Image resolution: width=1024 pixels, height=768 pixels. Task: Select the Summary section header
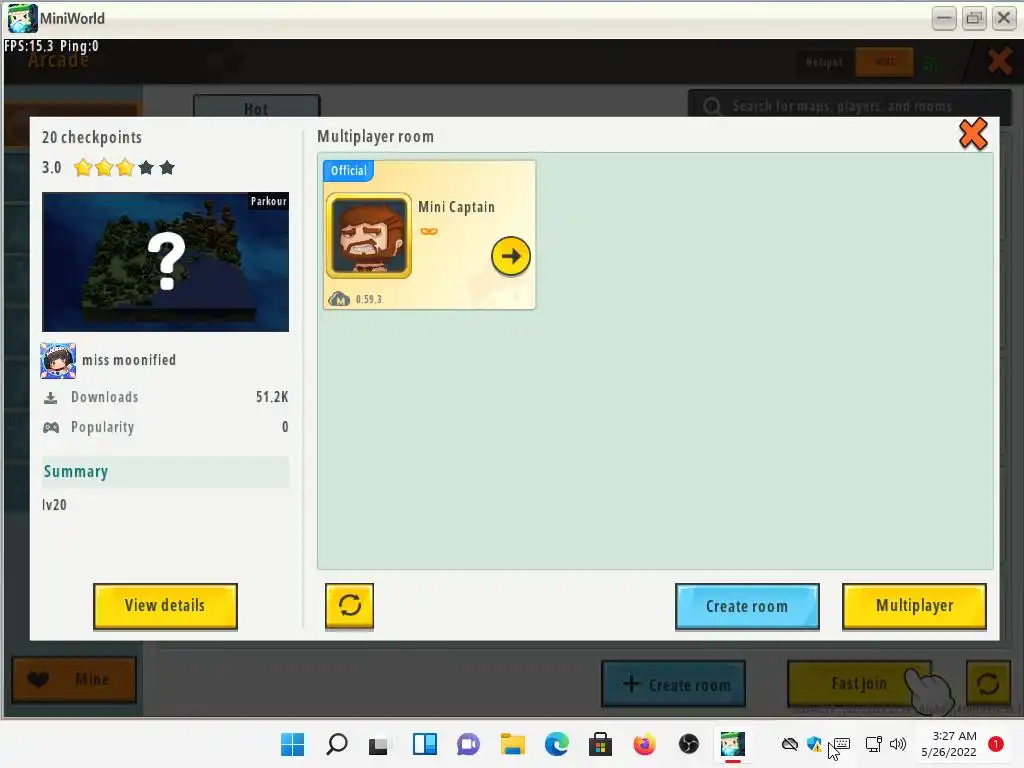(x=165, y=472)
